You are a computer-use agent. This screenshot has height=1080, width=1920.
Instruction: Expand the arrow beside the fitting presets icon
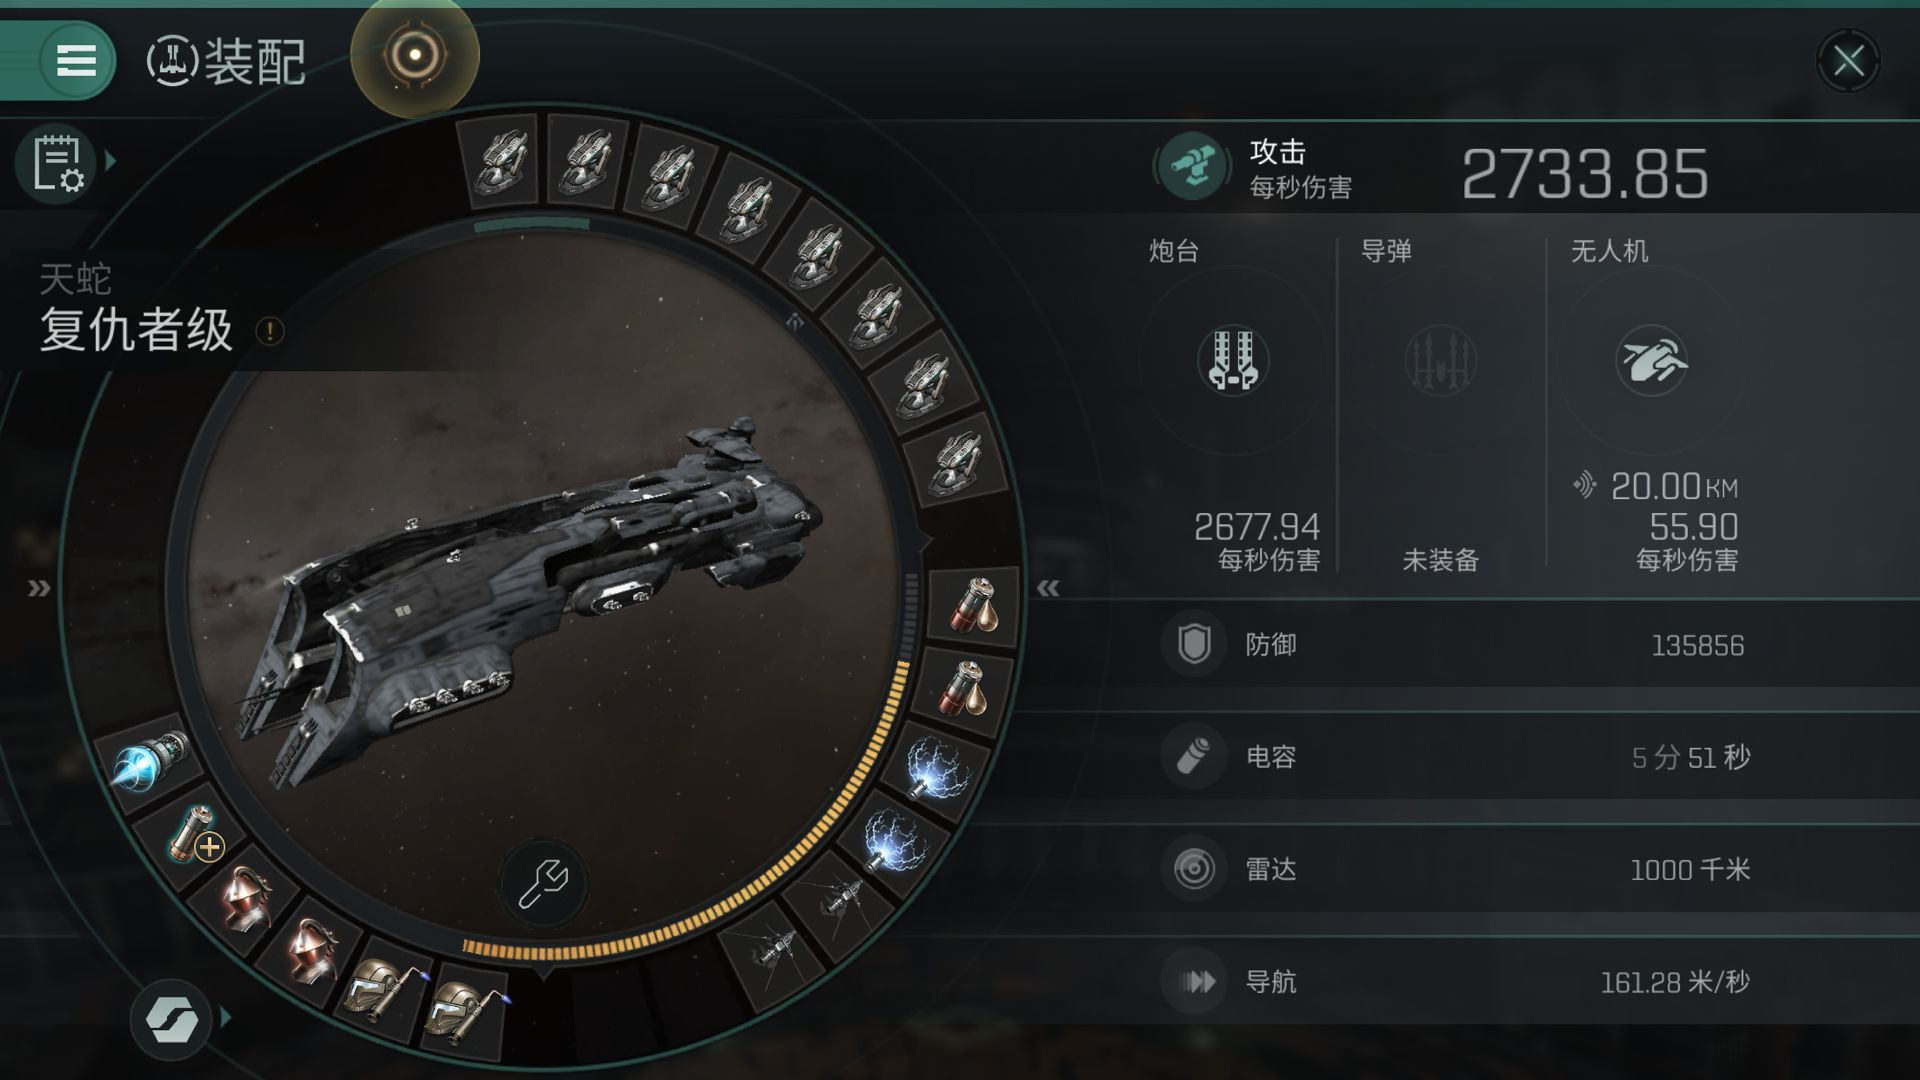[x=111, y=161]
